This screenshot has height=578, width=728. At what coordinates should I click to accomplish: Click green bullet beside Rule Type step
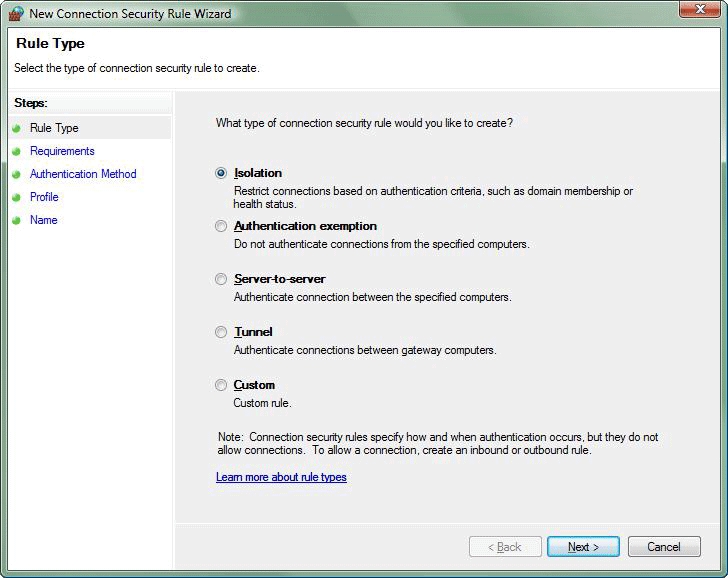17,128
